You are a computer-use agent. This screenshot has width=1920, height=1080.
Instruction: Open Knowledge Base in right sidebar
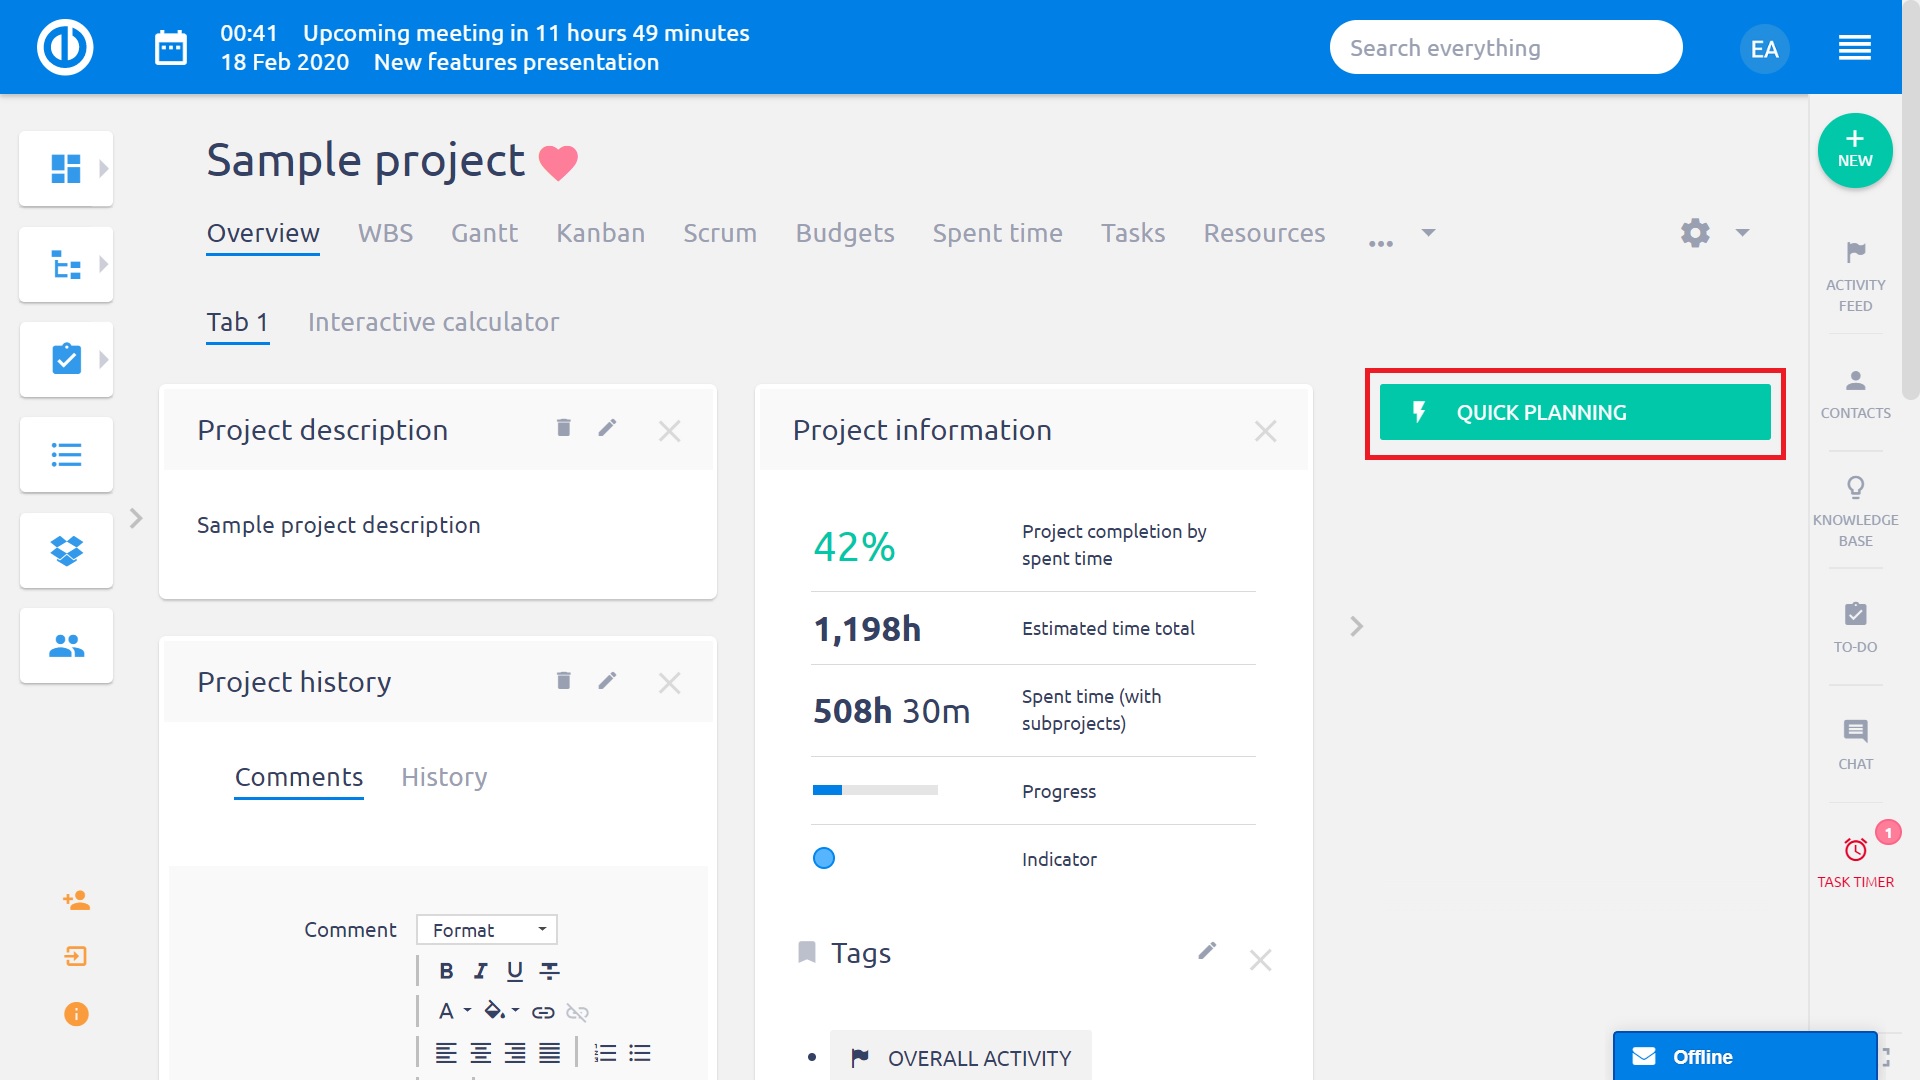[1855, 512]
